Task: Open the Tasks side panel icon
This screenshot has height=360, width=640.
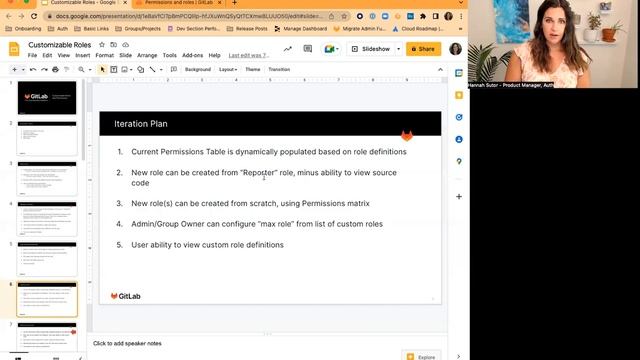Action: coord(459,117)
